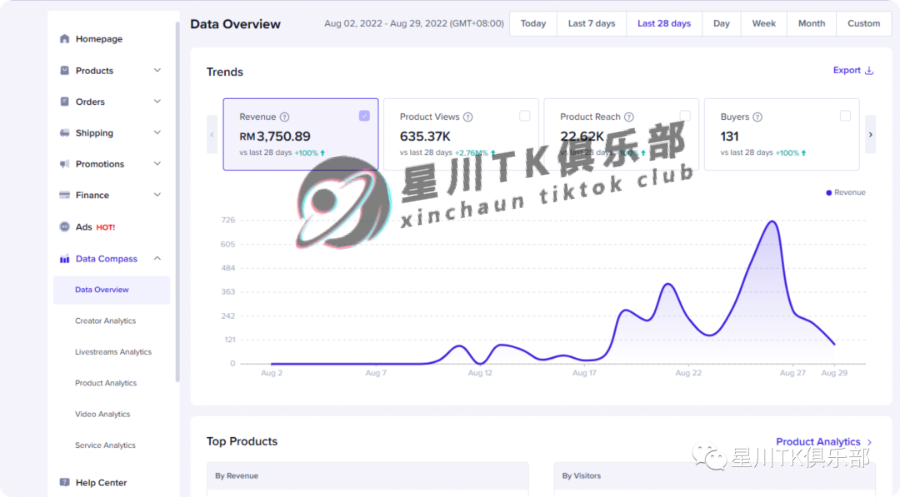Switch to the Day tab

tap(721, 24)
